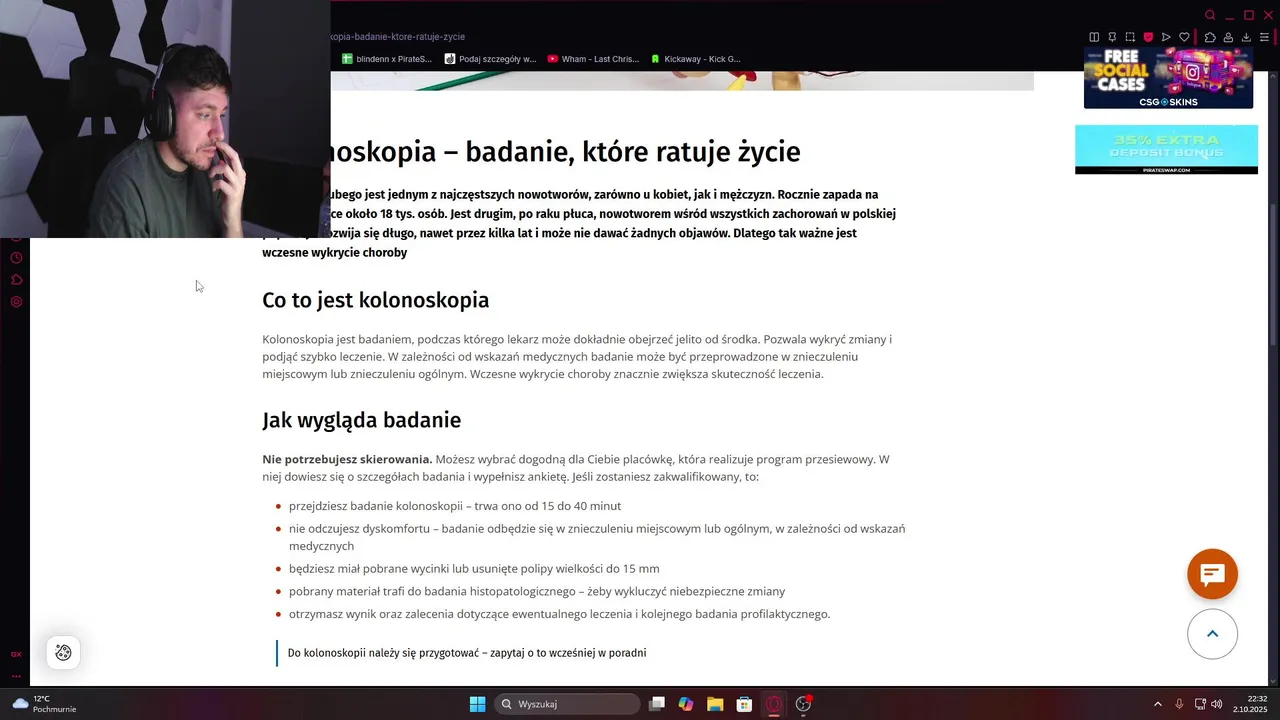Open the red ad blocker shield icon
1280x720 pixels.
(1148, 37)
